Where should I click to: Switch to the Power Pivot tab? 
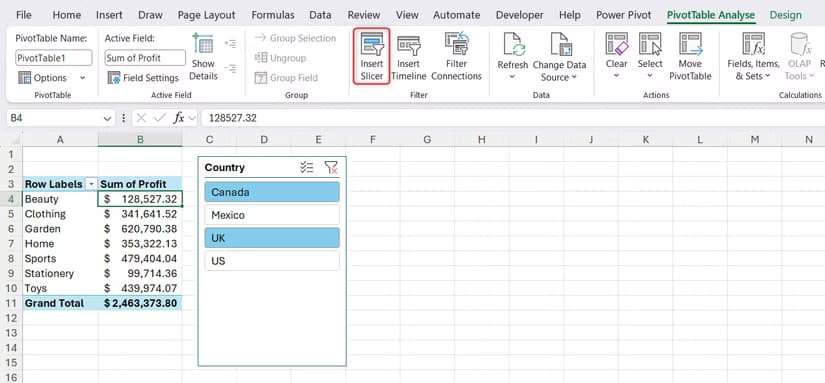623,15
